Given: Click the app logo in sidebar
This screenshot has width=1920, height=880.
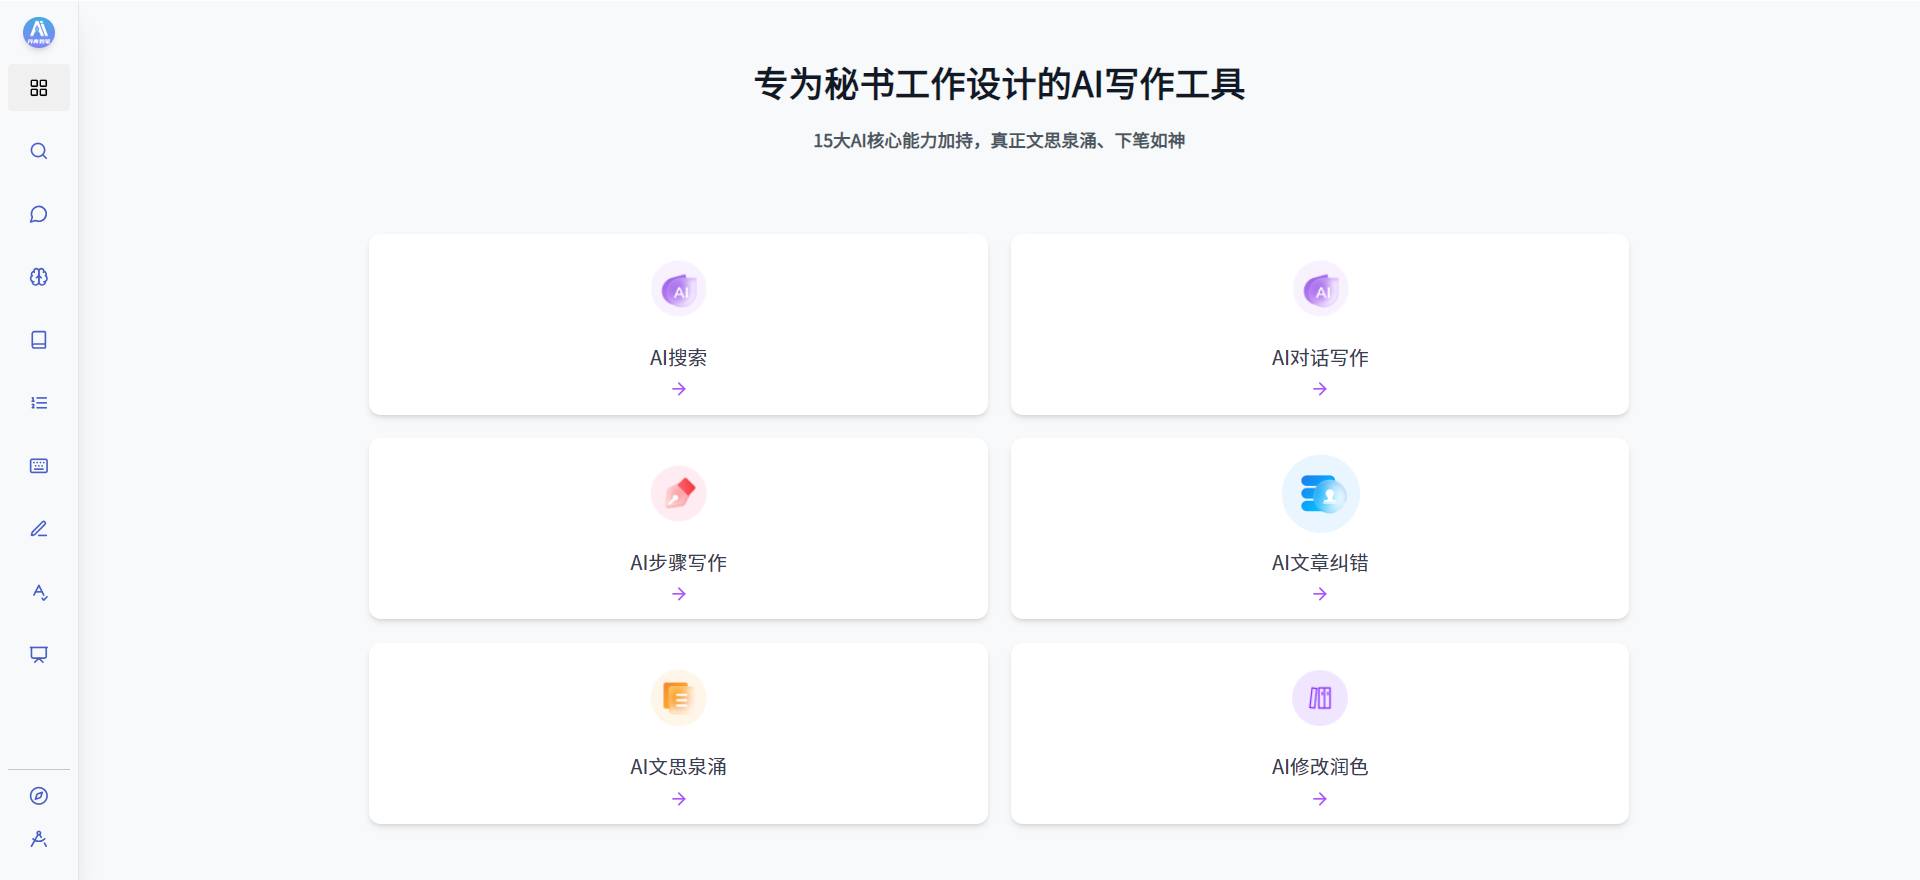Looking at the screenshot, I should 39,32.
